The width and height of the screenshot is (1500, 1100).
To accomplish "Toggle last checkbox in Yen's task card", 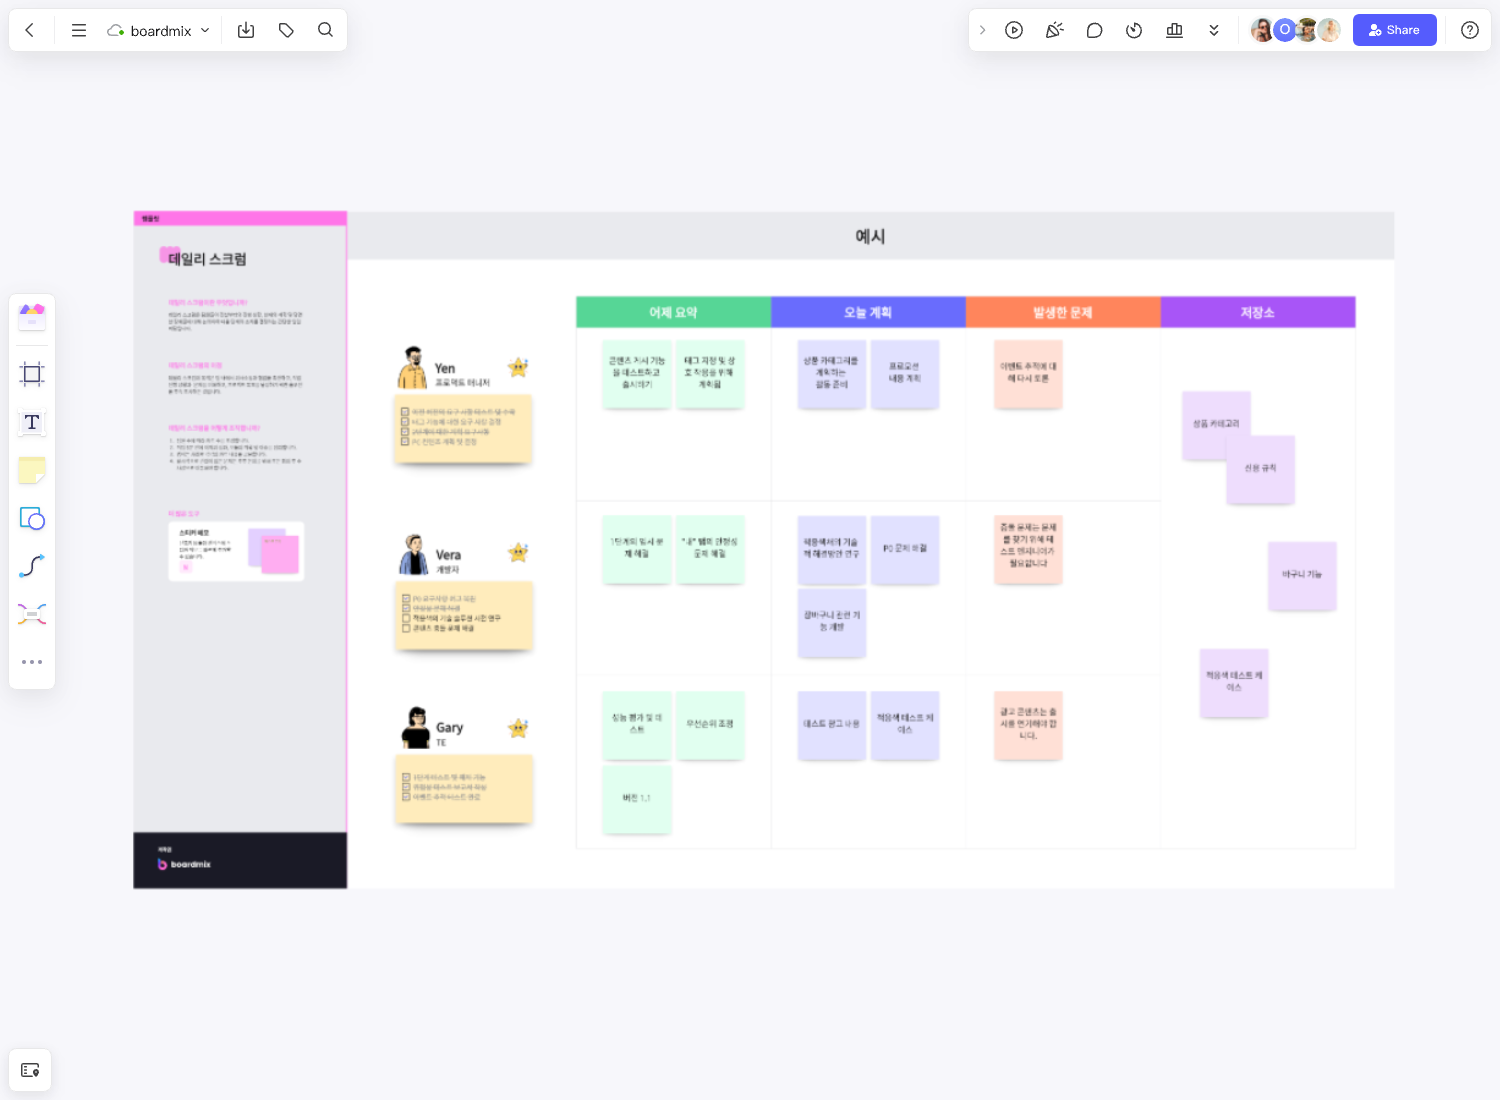I will pos(405,441).
